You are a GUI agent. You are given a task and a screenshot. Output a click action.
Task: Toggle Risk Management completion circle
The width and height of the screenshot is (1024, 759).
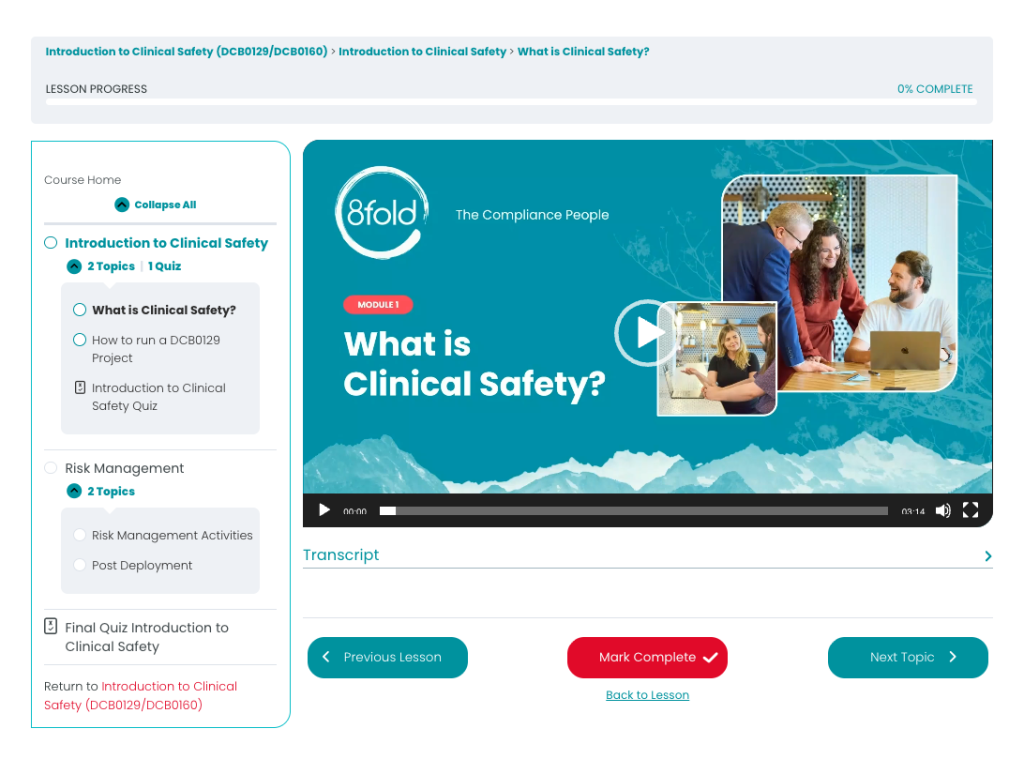tap(50, 468)
